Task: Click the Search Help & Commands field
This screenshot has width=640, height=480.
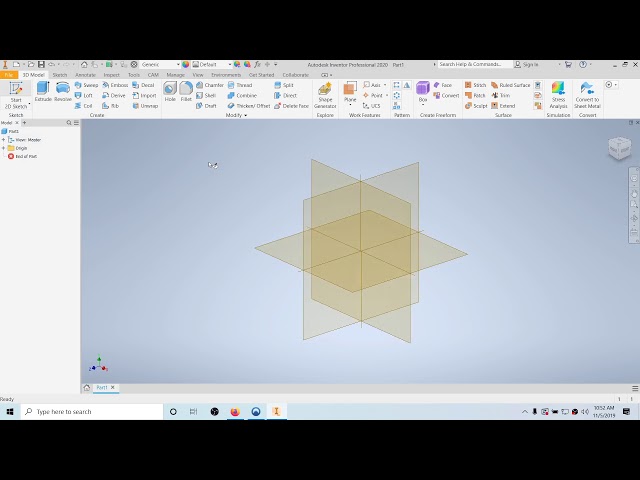Action: [475, 64]
